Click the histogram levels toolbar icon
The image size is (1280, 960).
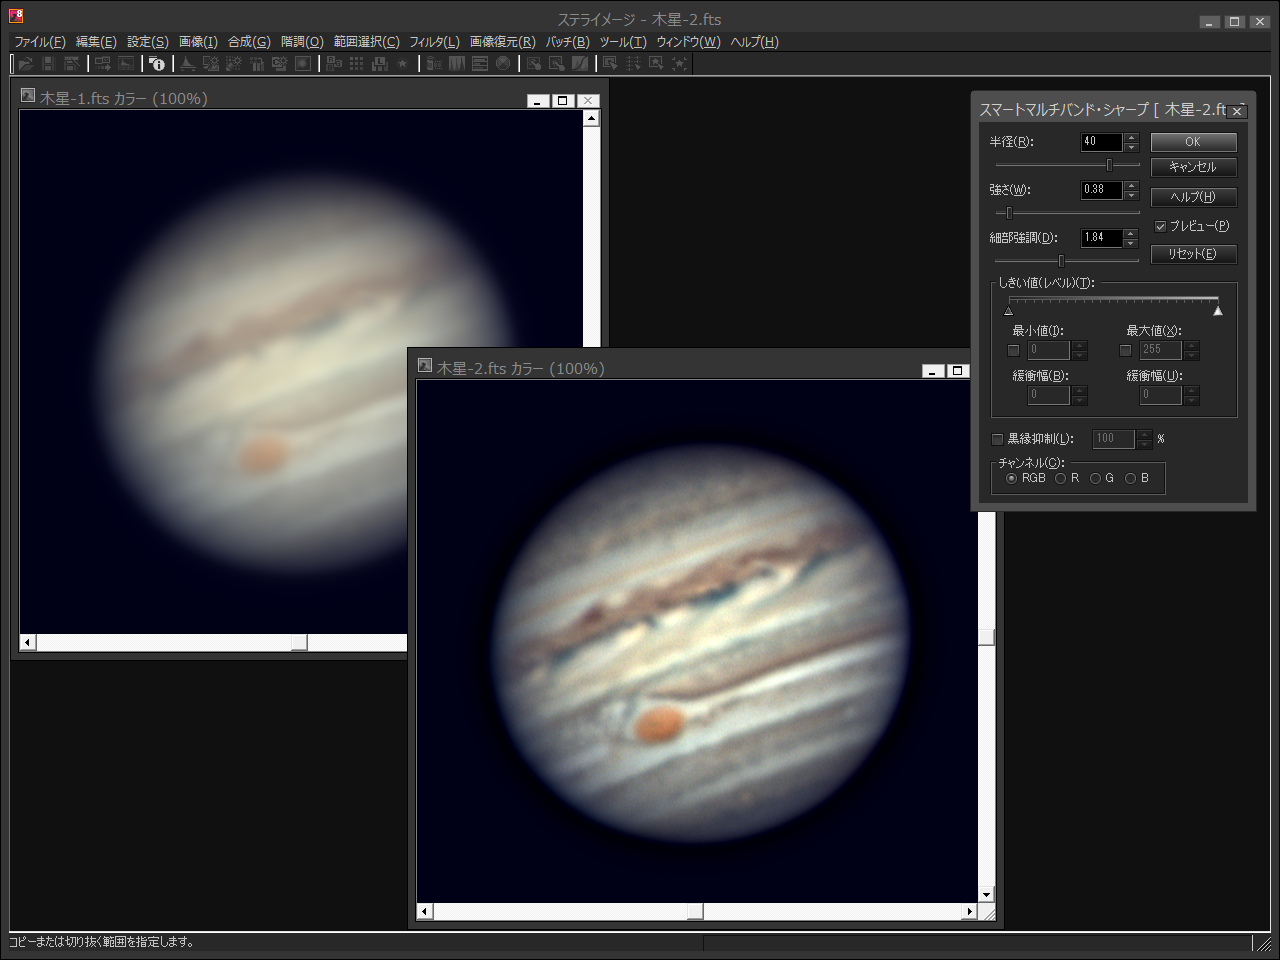(187, 63)
